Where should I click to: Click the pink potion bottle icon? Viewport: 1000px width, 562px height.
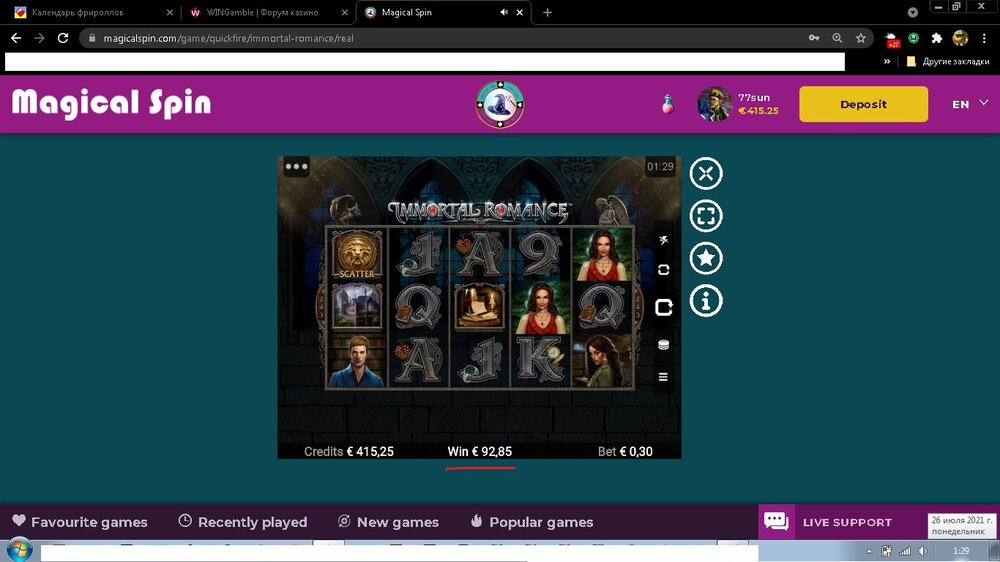pyautogui.click(x=667, y=104)
